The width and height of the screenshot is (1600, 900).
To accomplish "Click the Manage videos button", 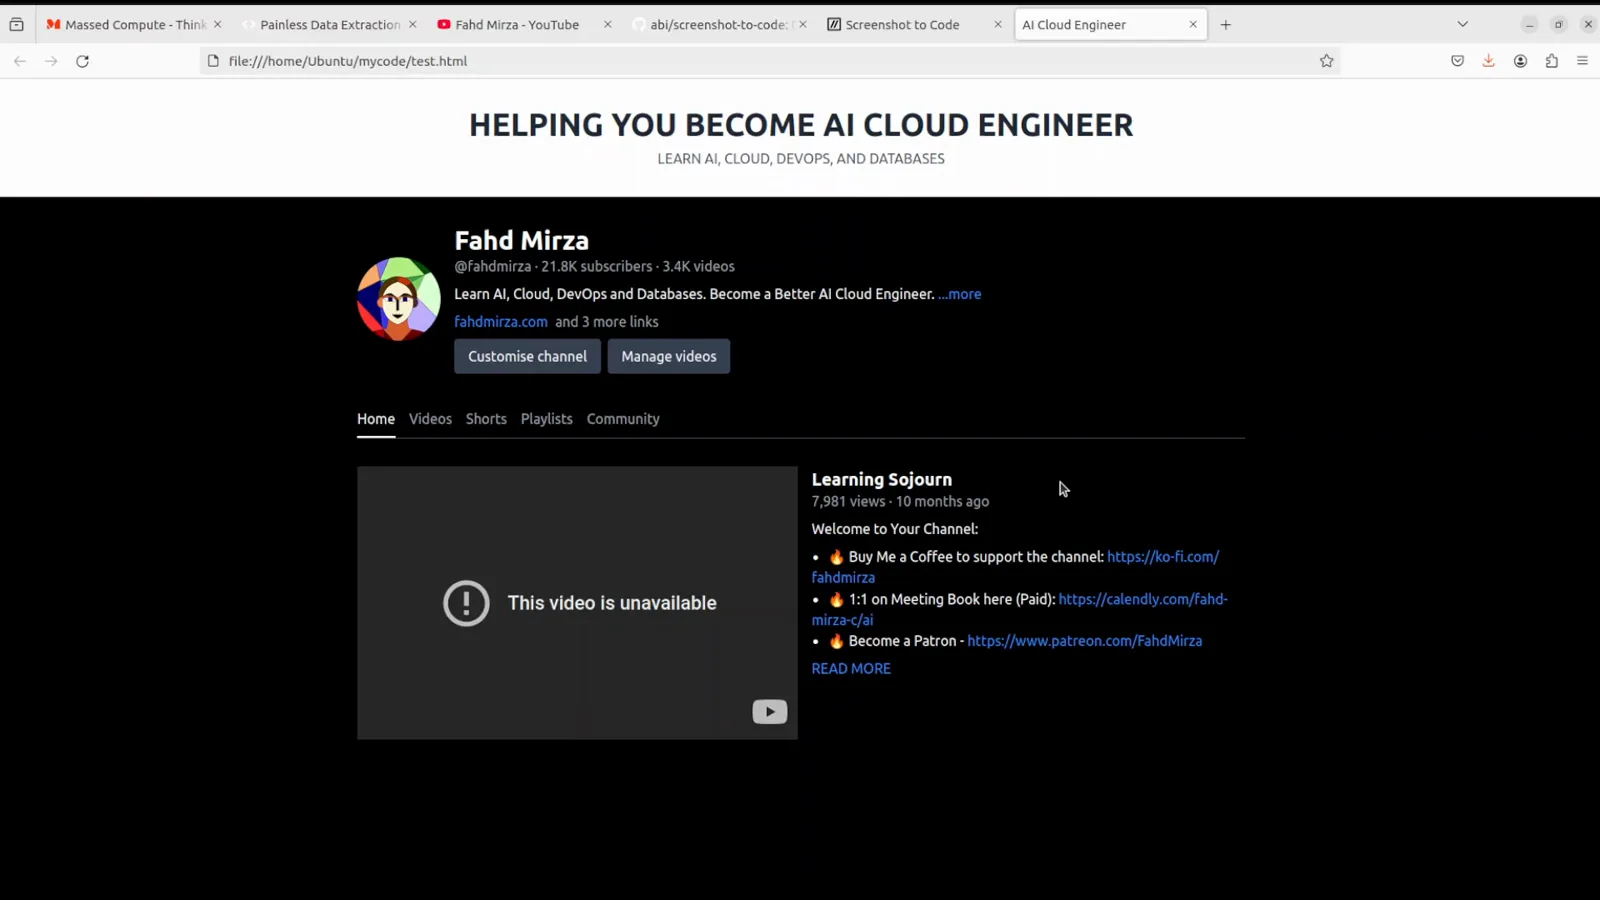I will click(669, 356).
